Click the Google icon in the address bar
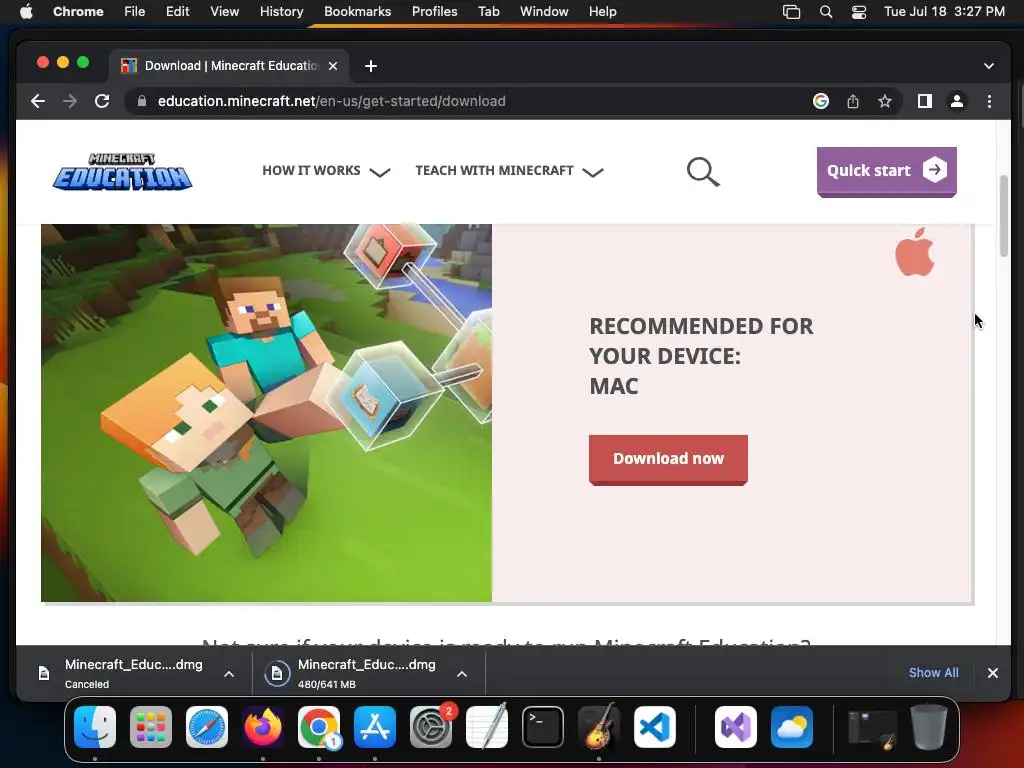 [x=821, y=101]
